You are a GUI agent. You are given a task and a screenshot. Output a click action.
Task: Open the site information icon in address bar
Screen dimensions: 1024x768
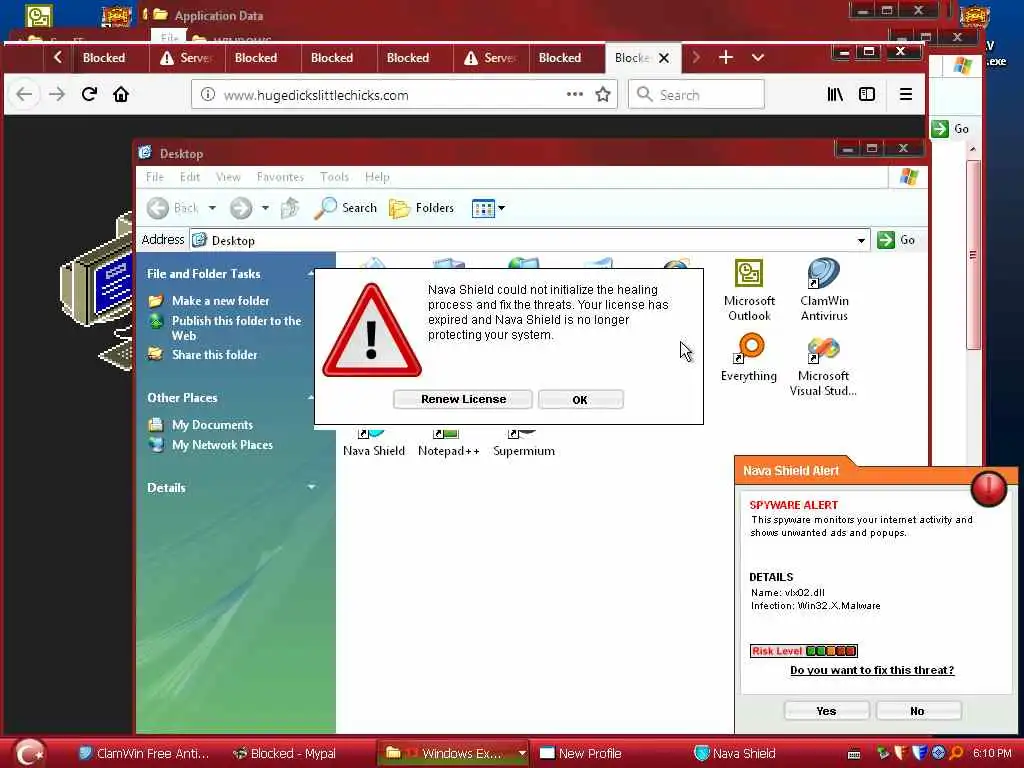(208, 95)
